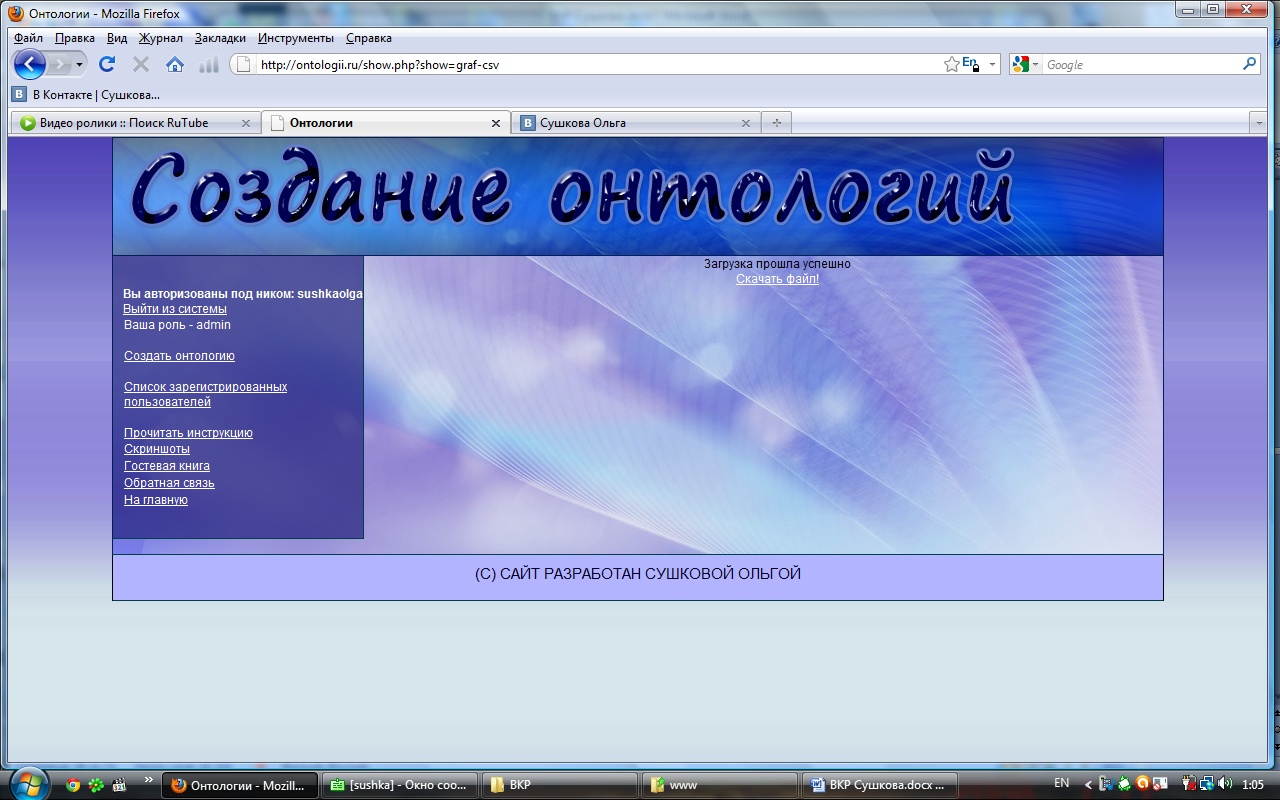The height and width of the screenshot is (800, 1280).
Task: Open the back/forward history dropdown arrow
Action: (x=80, y=65)
